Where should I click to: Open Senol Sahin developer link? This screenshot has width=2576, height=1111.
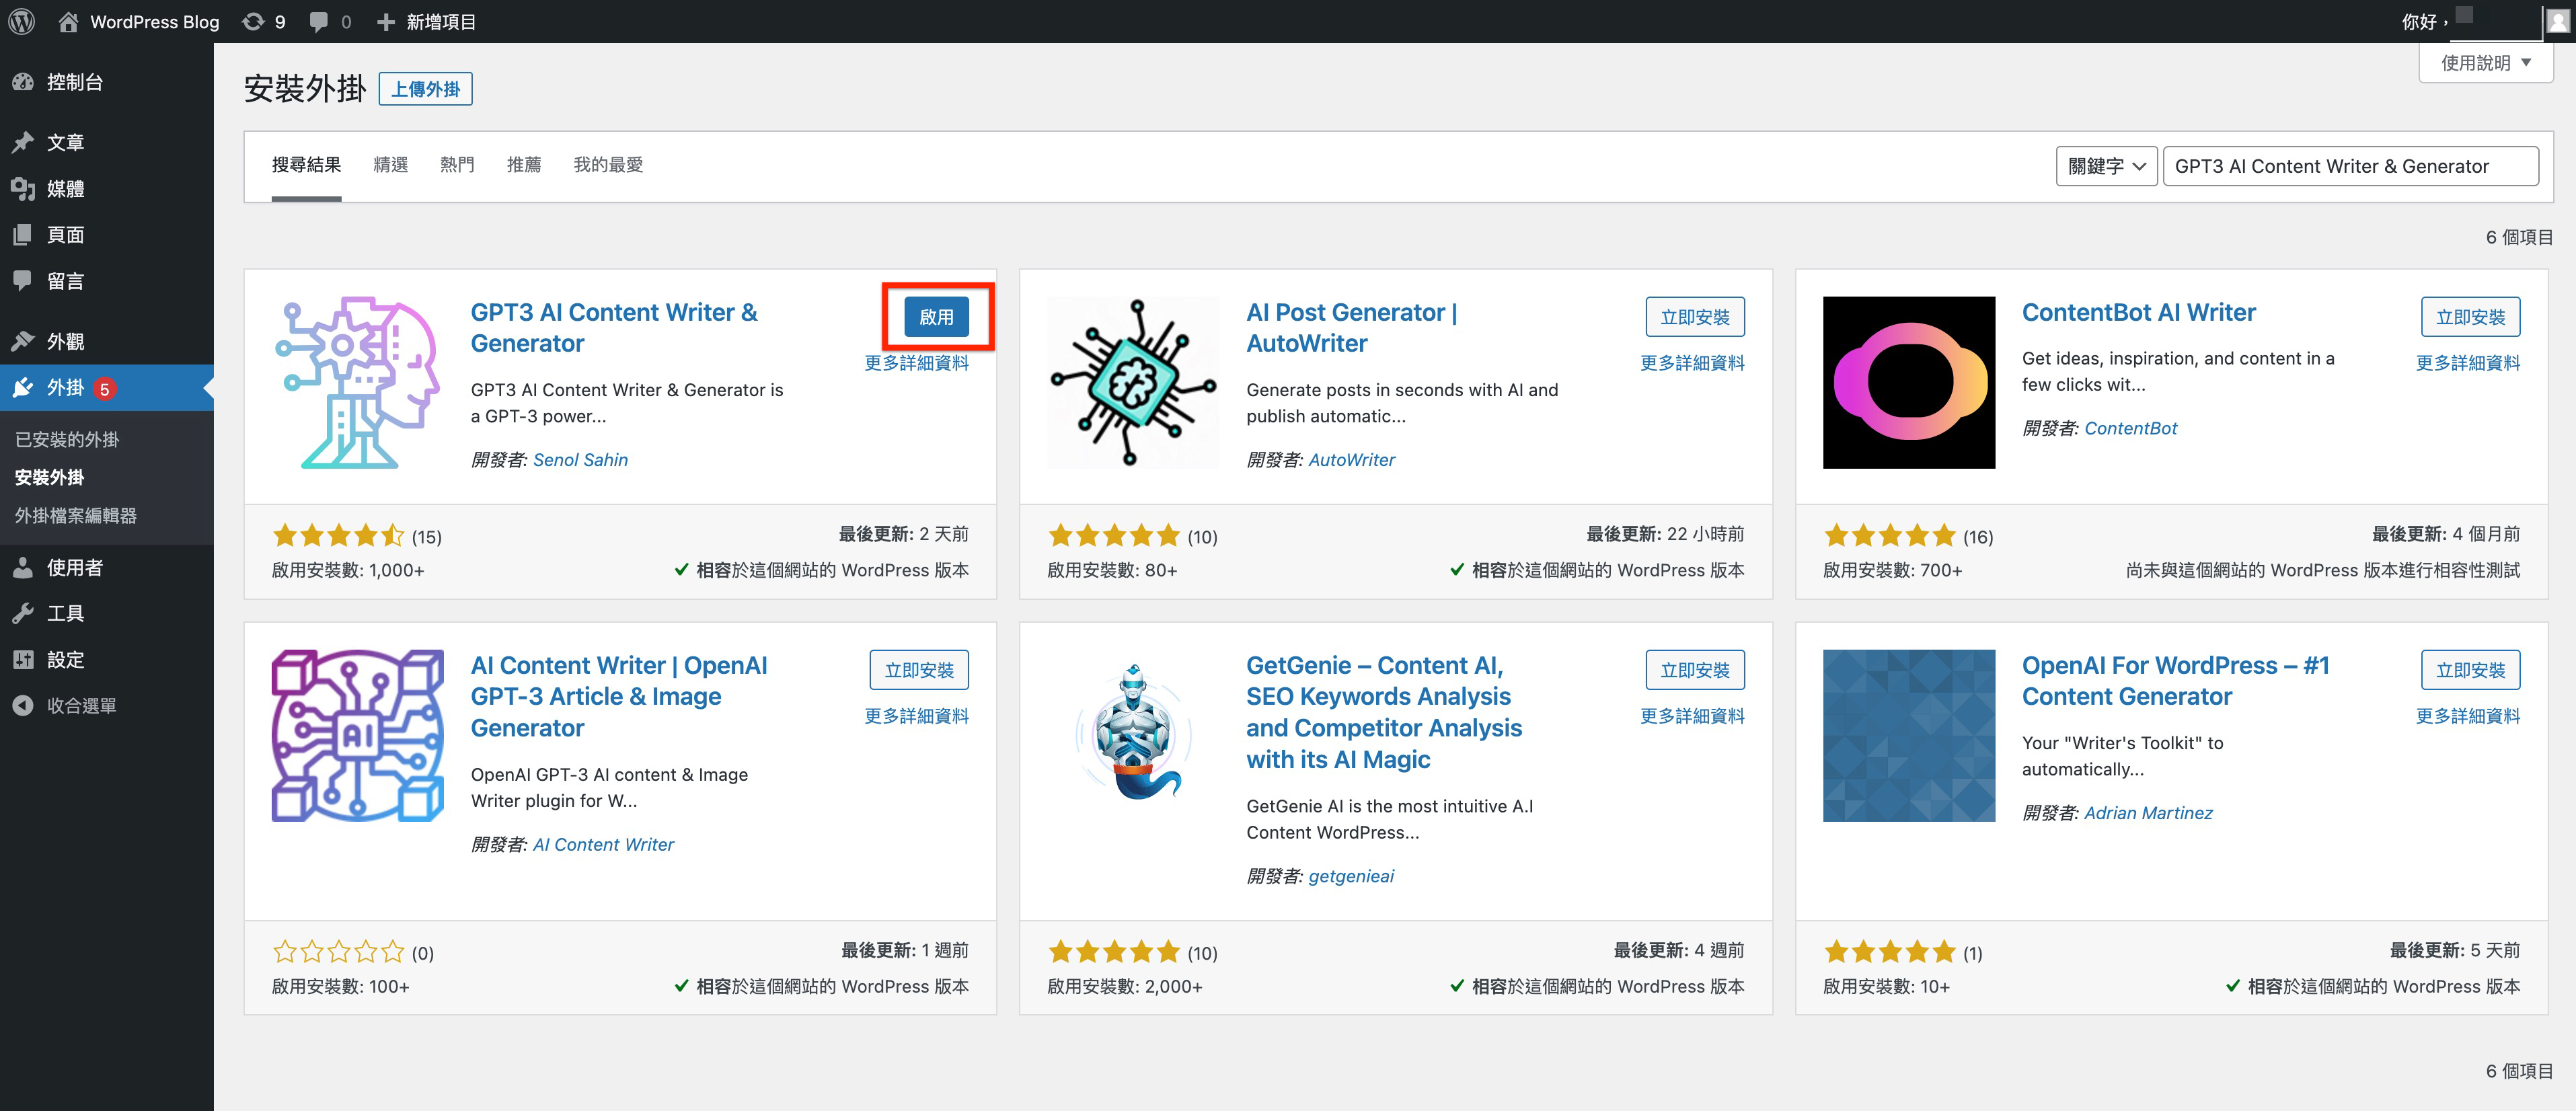pyautogui.click(x=580, y=459)
